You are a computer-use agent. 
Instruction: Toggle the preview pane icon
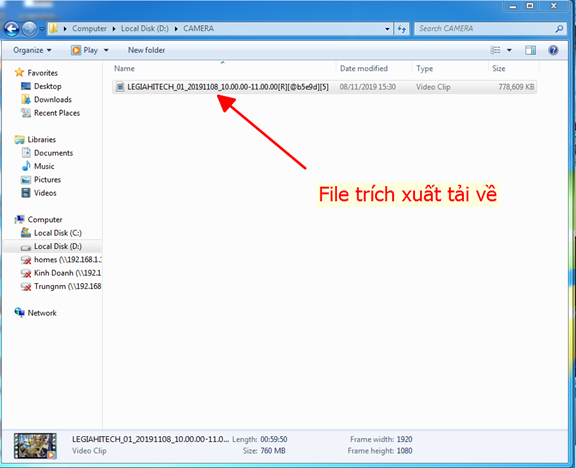530,50
